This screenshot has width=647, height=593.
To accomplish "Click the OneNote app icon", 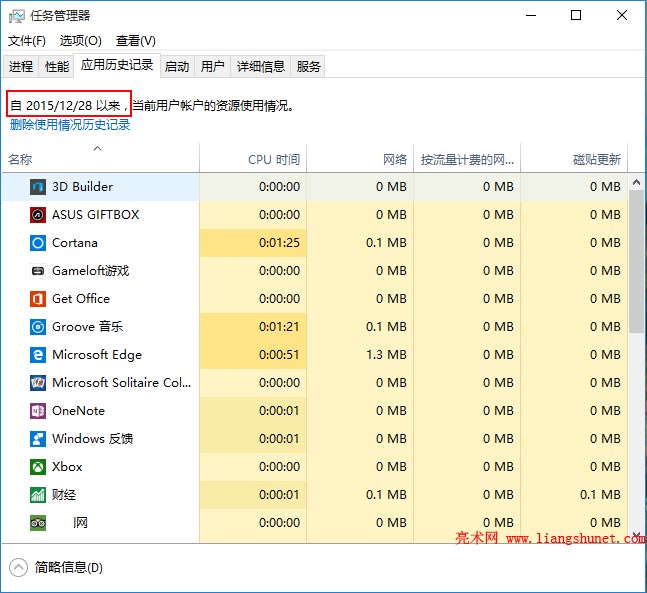I will (x=38, y=411).
